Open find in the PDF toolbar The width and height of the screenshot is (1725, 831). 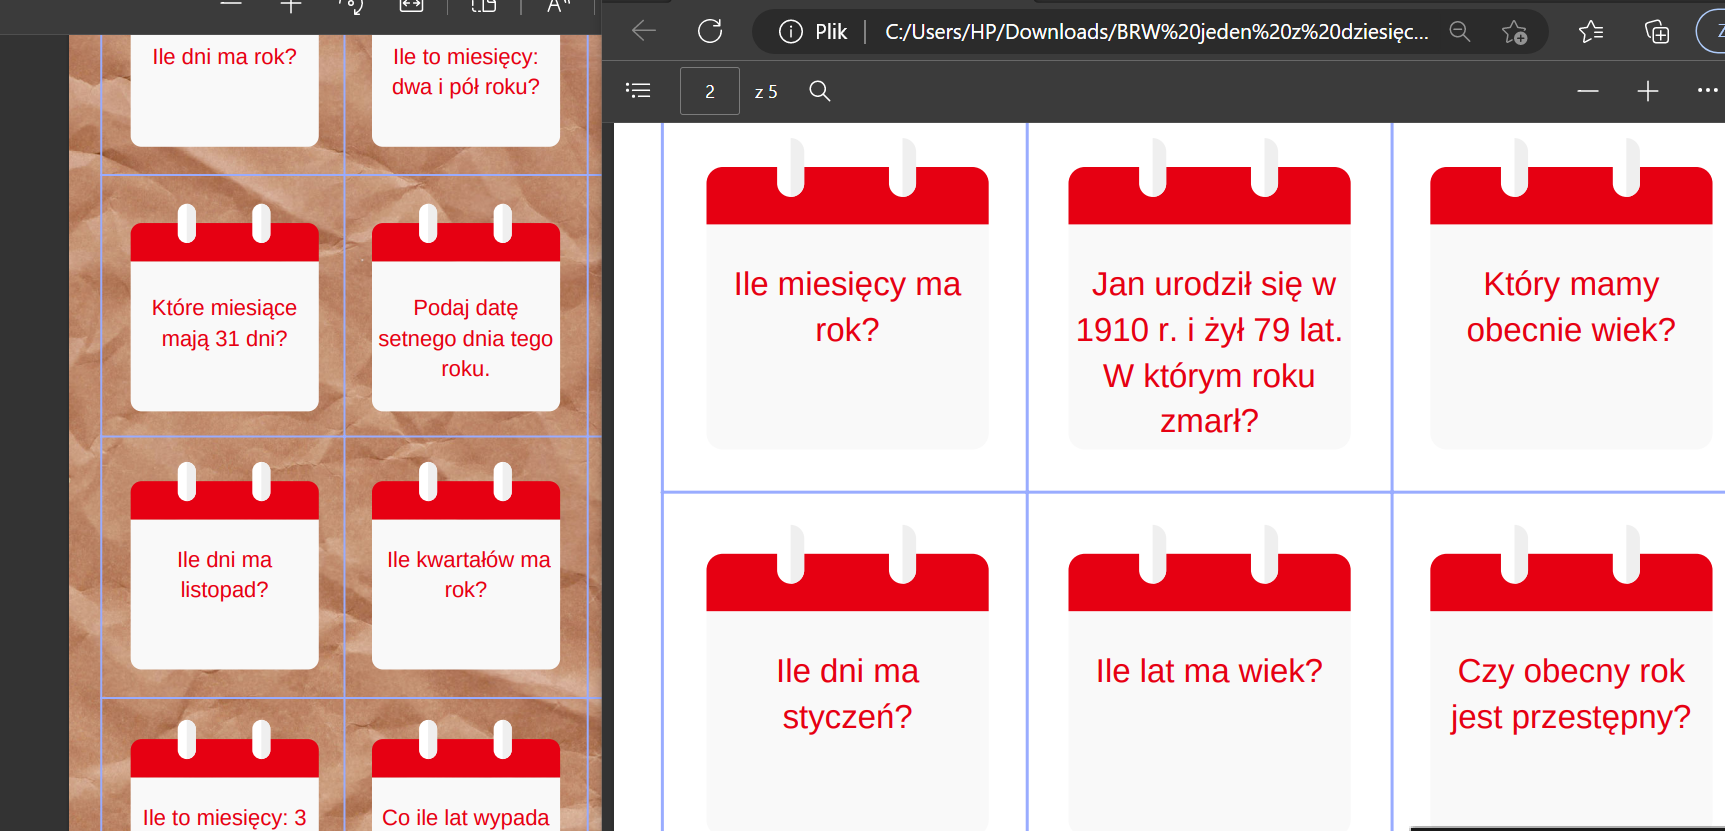(819, 91)
